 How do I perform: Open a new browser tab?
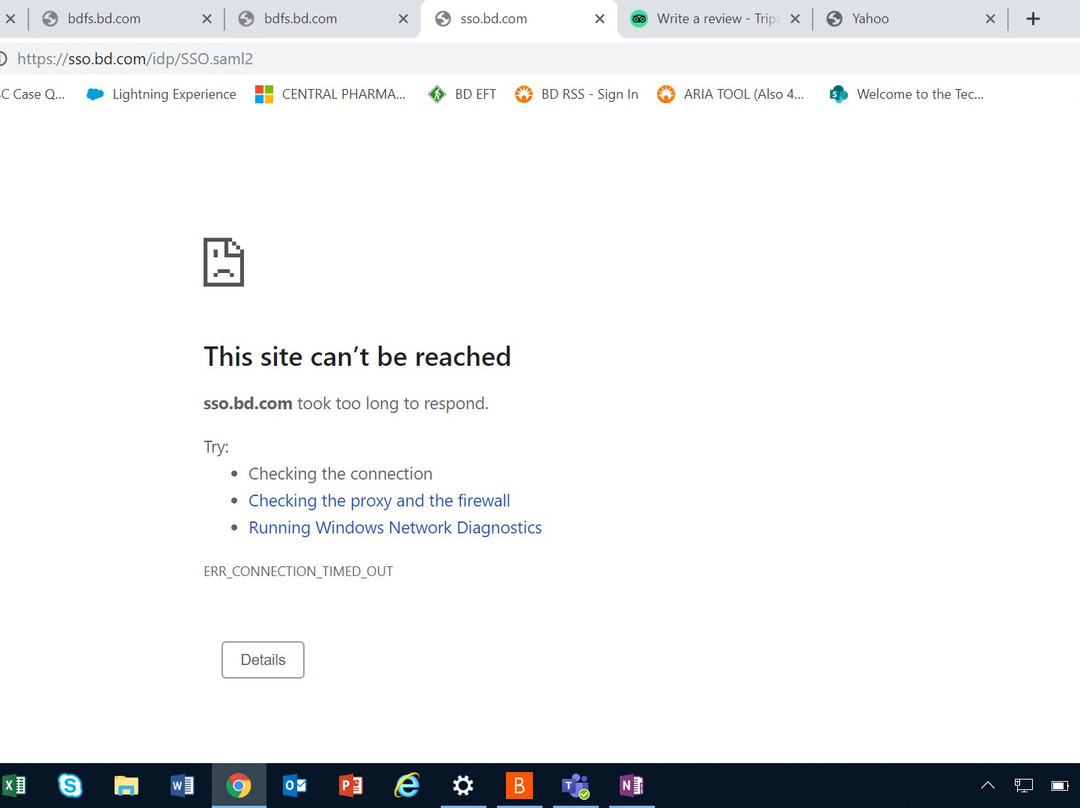(1032, 19)
